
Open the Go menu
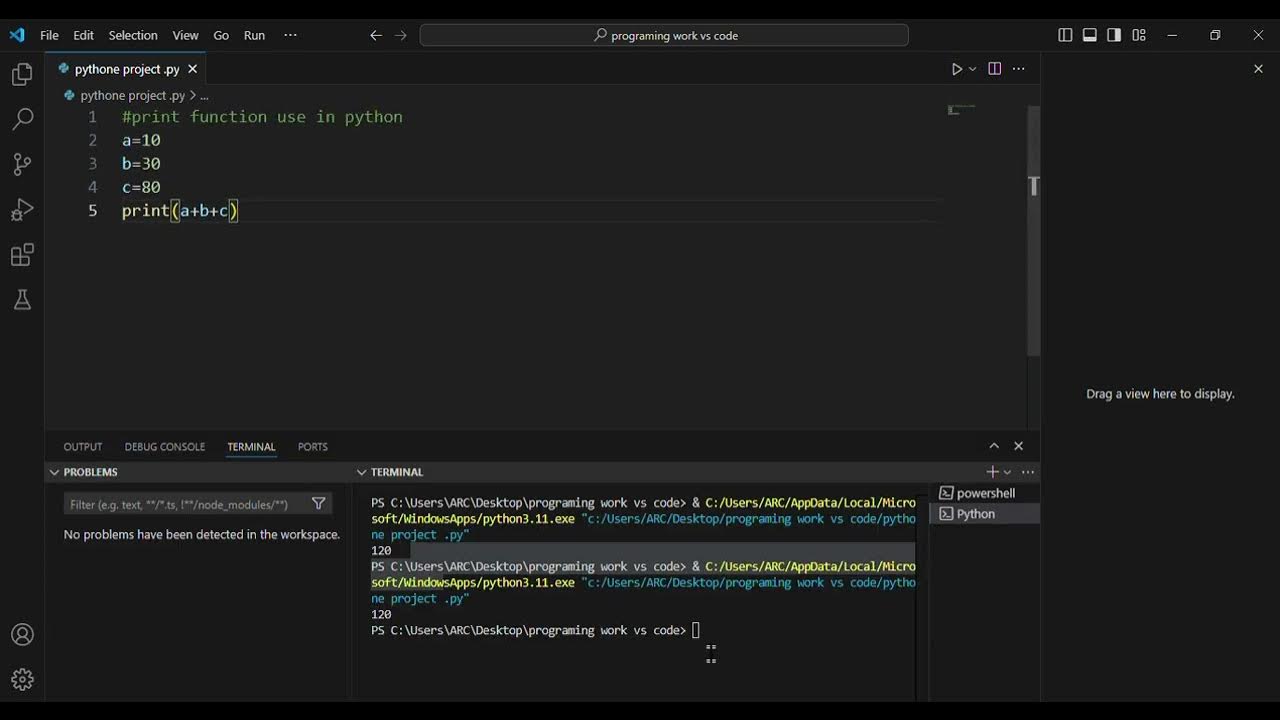pos(221,35)
